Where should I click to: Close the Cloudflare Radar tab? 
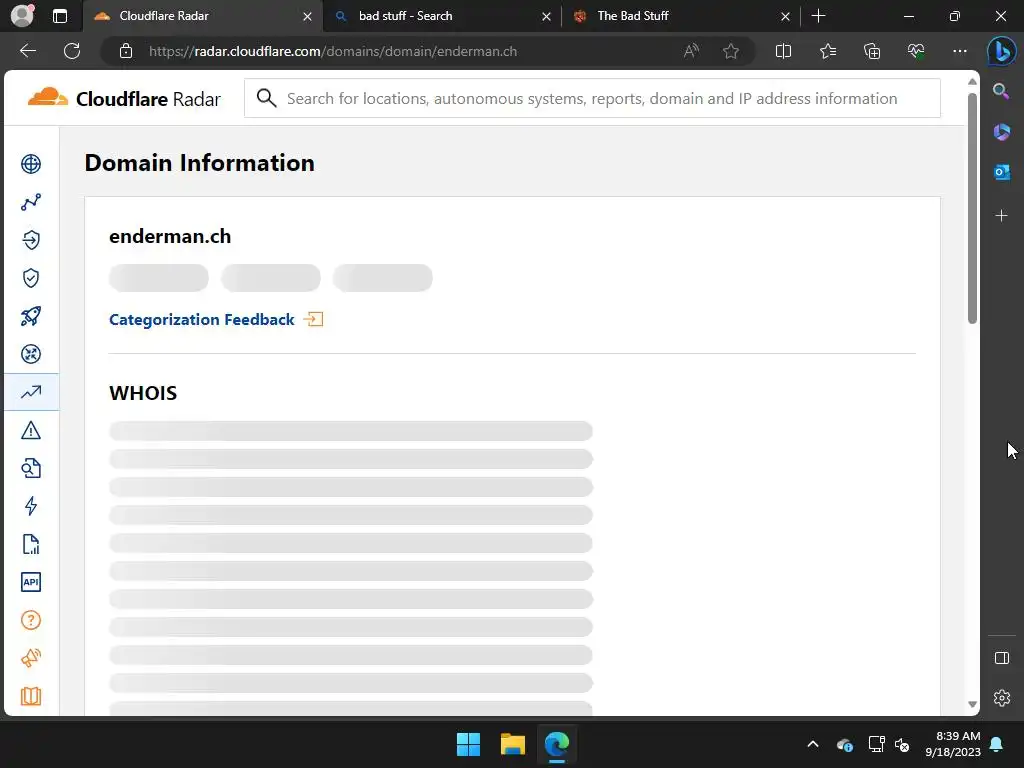coord(307,16)
